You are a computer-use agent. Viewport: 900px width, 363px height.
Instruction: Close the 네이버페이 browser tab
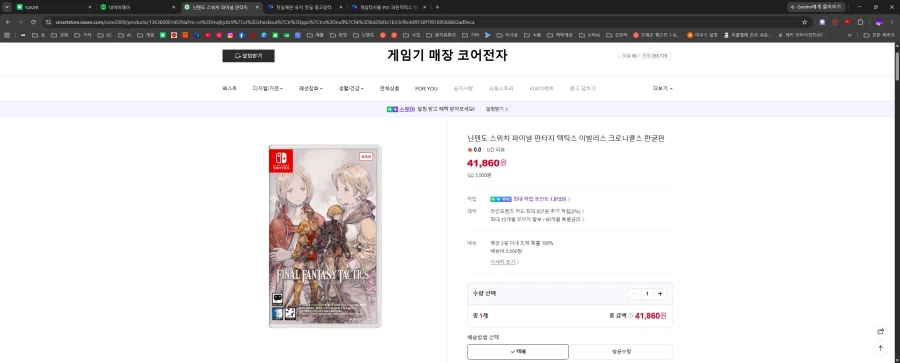[x=173, y=7]
